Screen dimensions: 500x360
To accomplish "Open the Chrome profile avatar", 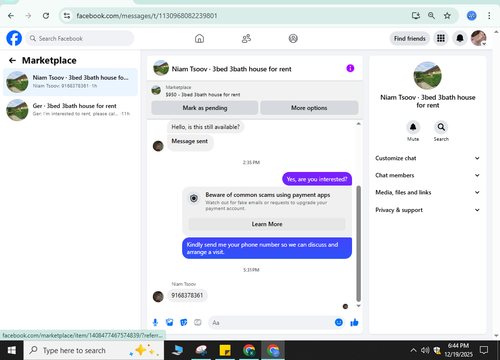I will [471, 16].
